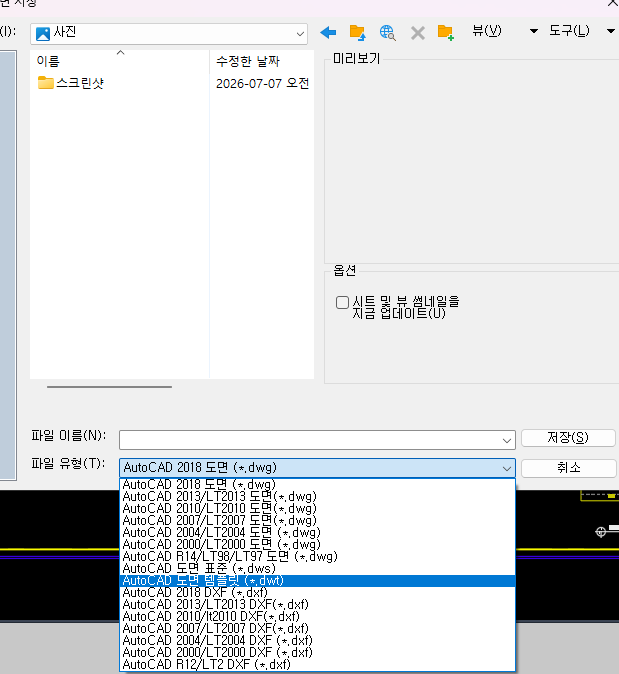Pick AutoCAD 도면 표준 (*.dws)
The height and width of the screenshot is (674, 619).
coord(317,569)
